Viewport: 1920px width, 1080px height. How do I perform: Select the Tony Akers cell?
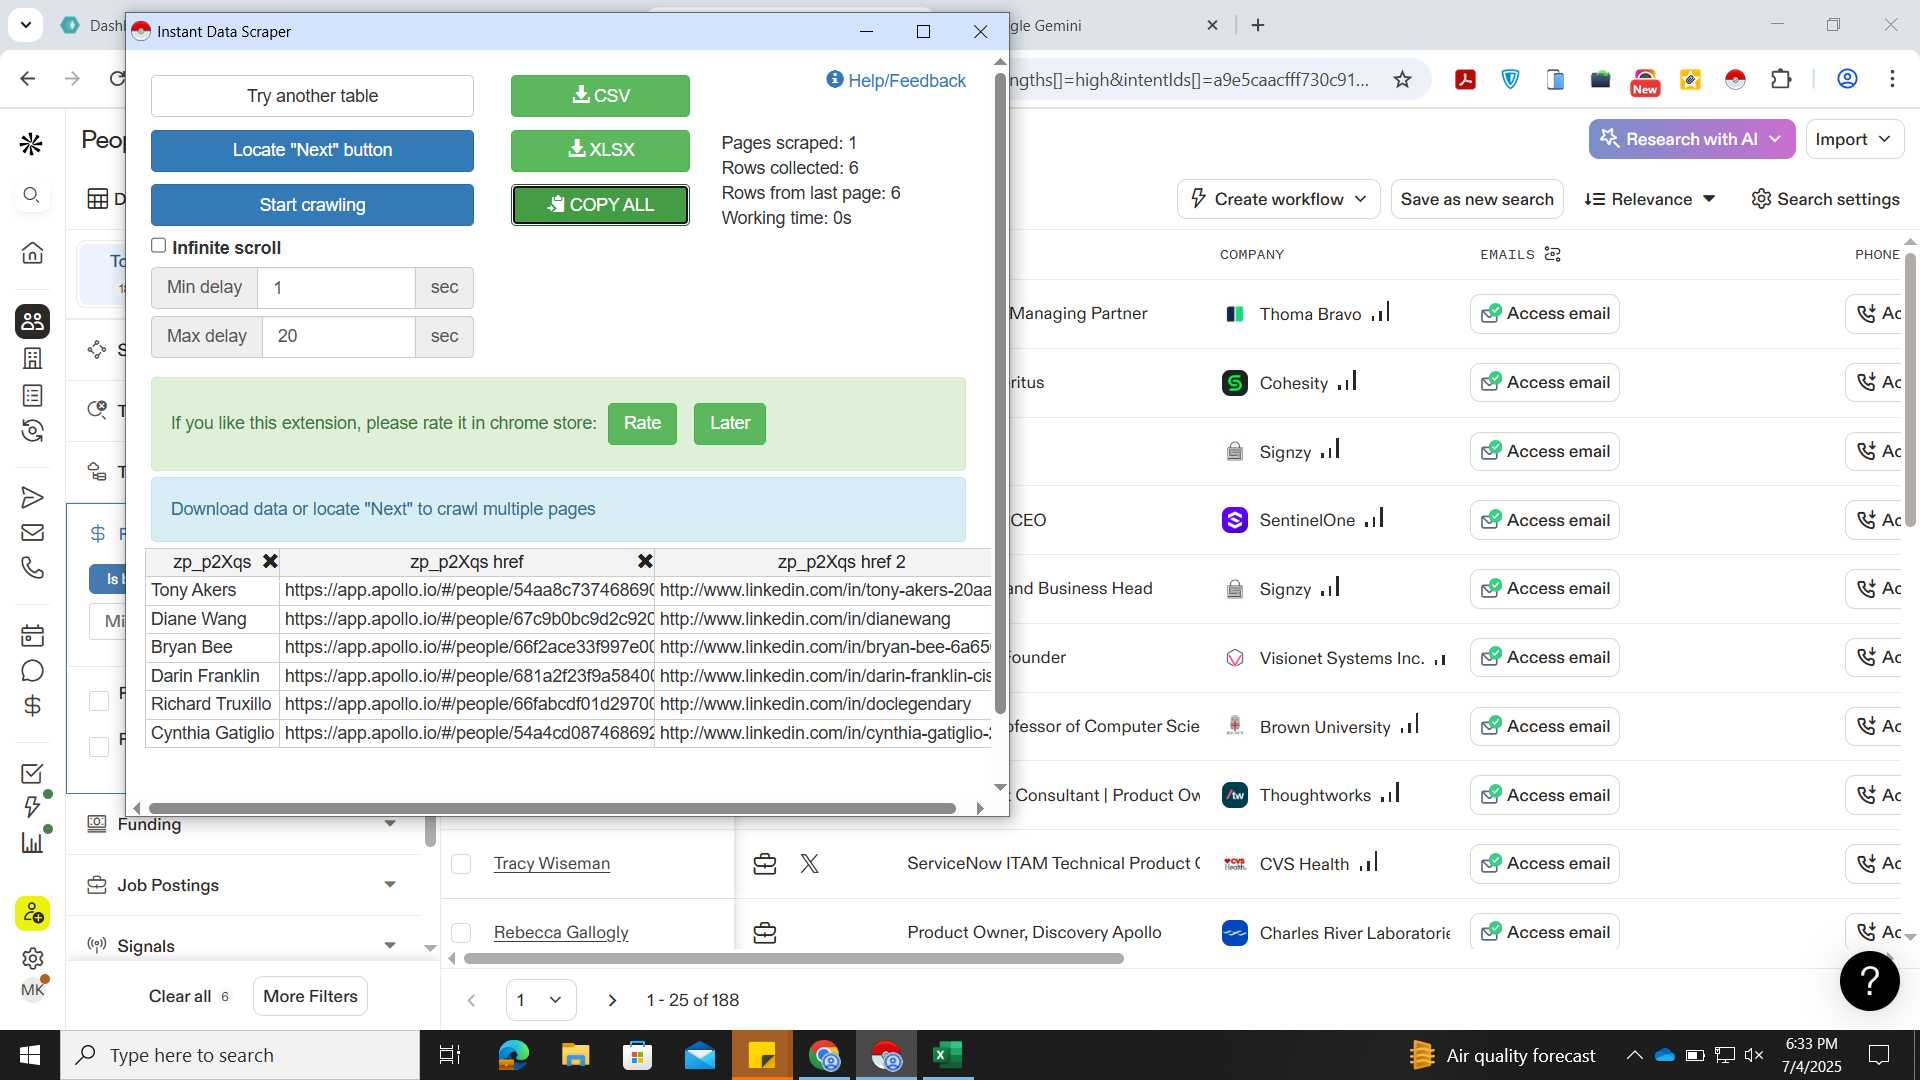212,591
